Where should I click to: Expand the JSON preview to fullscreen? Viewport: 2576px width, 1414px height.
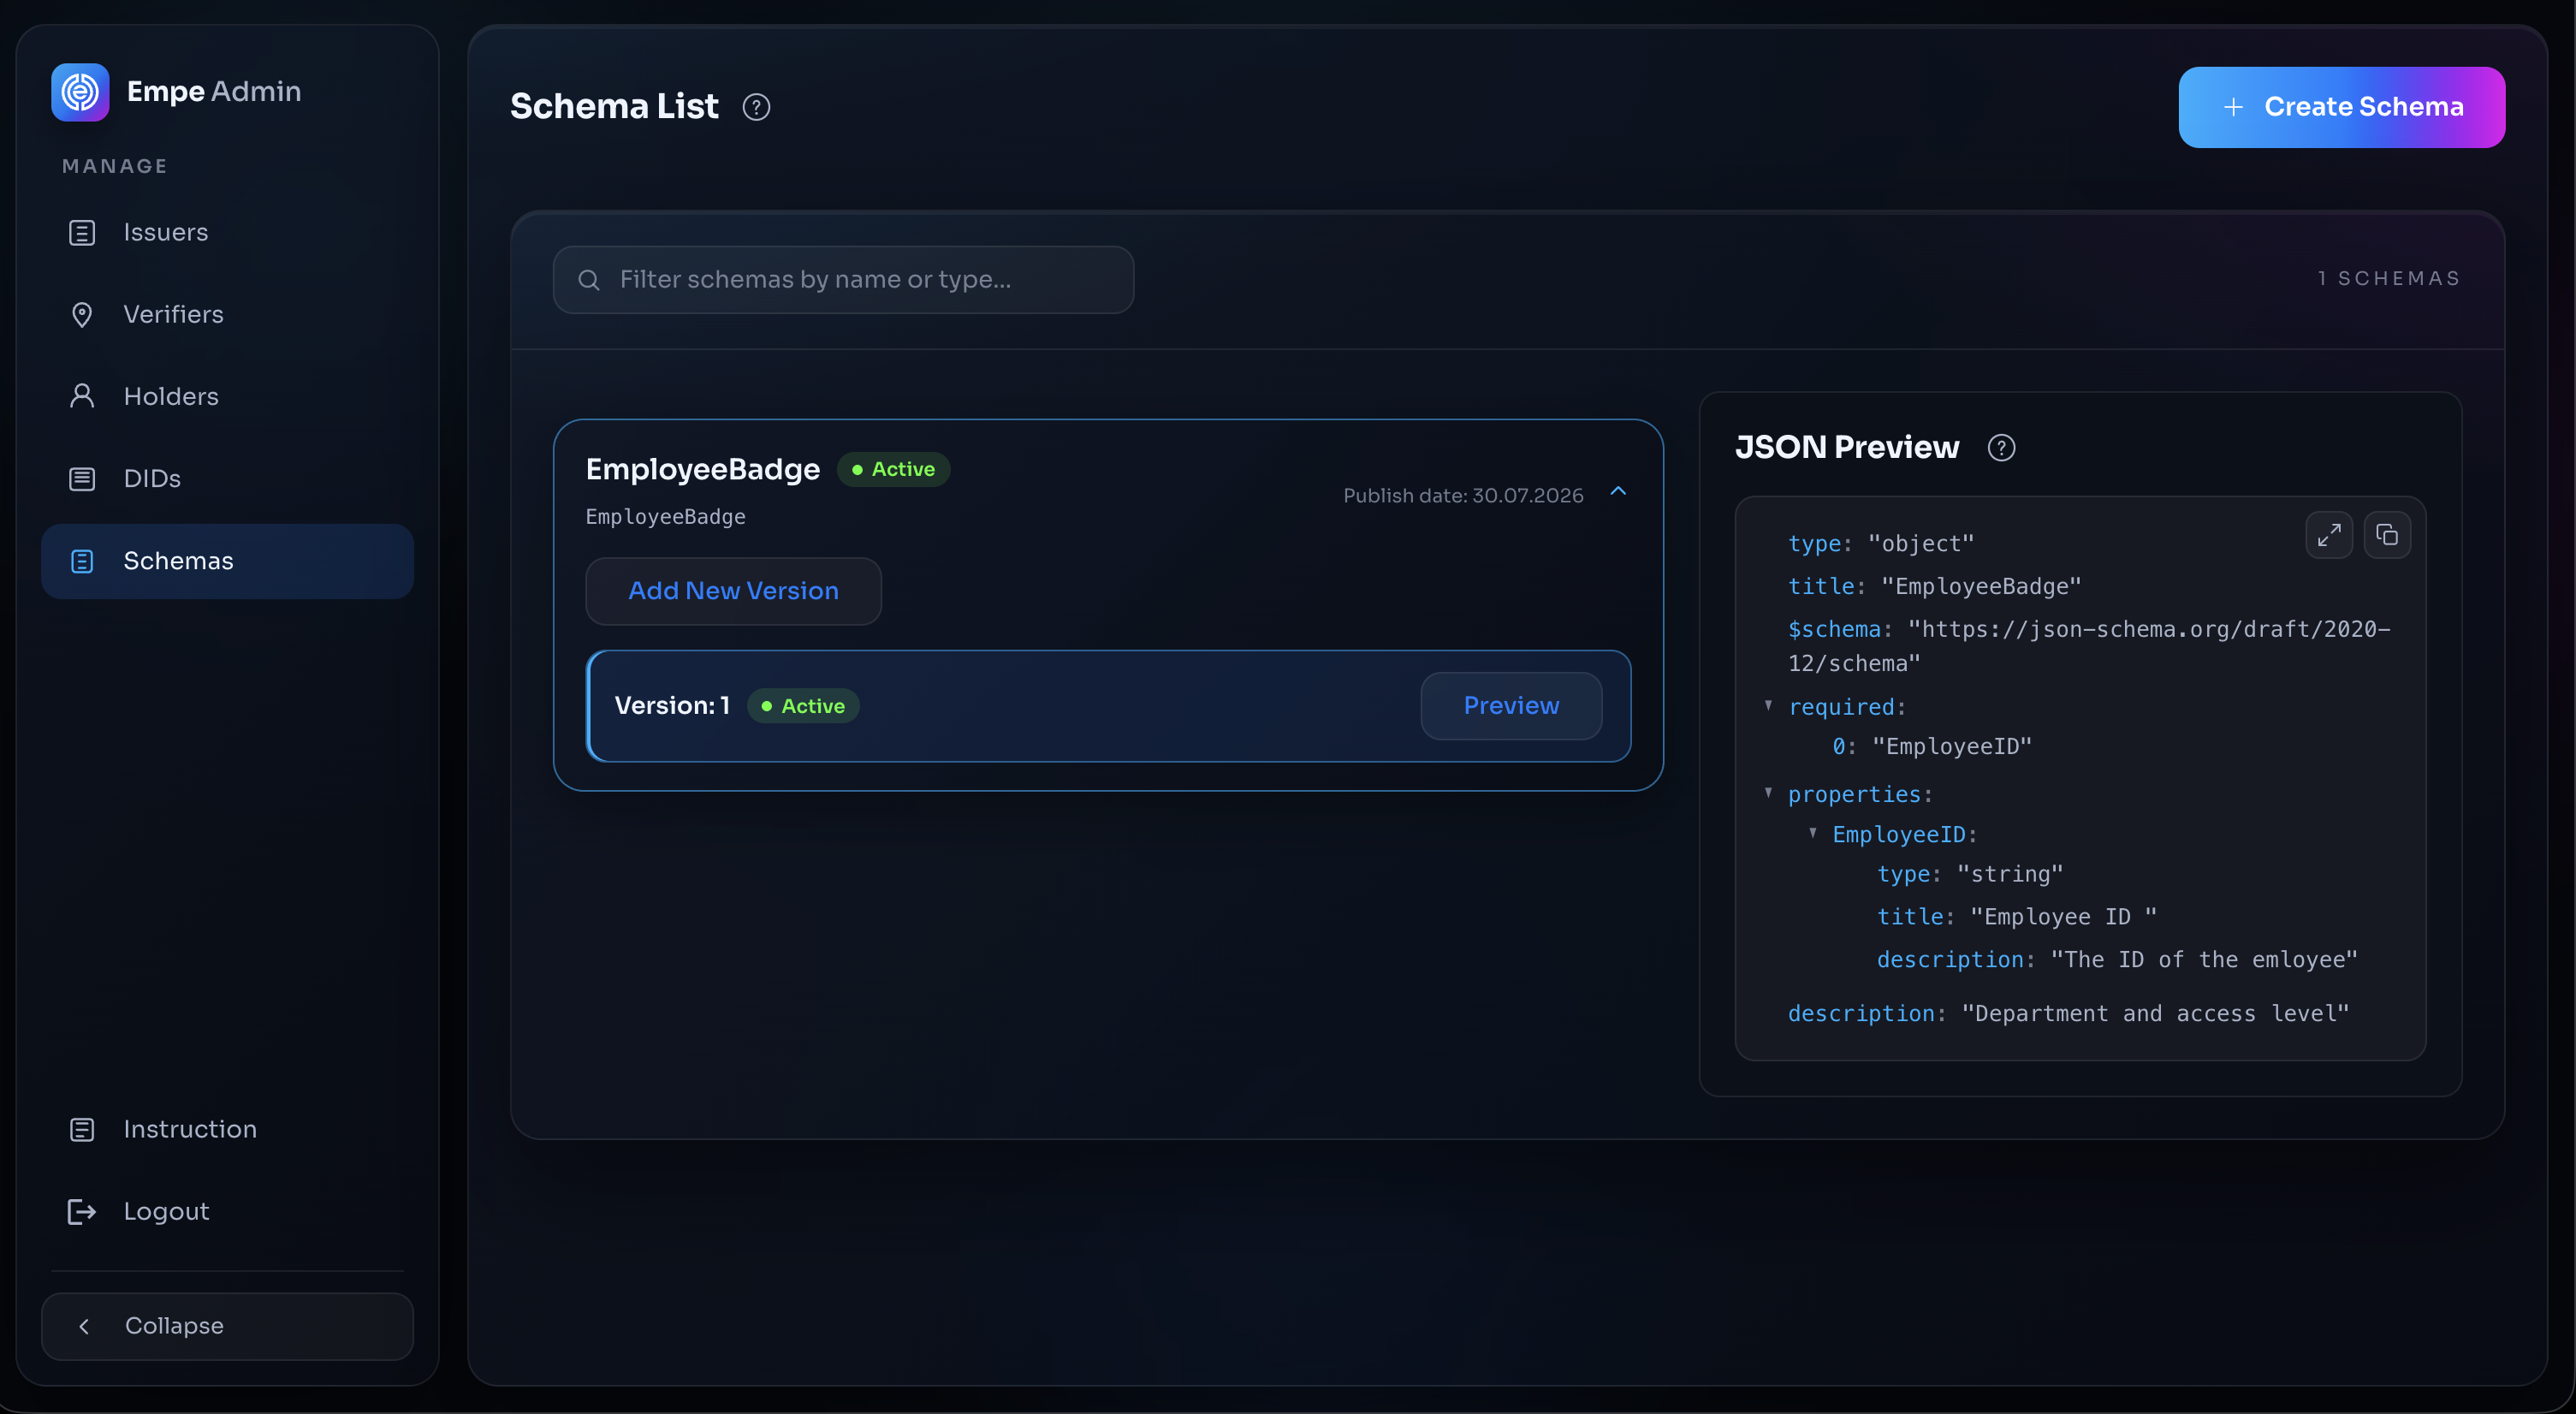[x=2329, y=535]
